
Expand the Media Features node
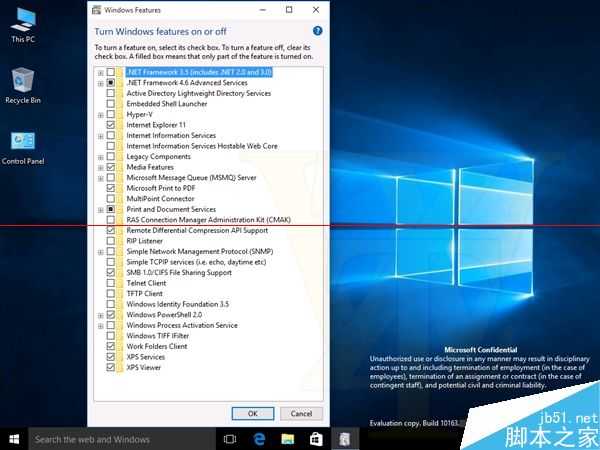(x=100, y=168)
